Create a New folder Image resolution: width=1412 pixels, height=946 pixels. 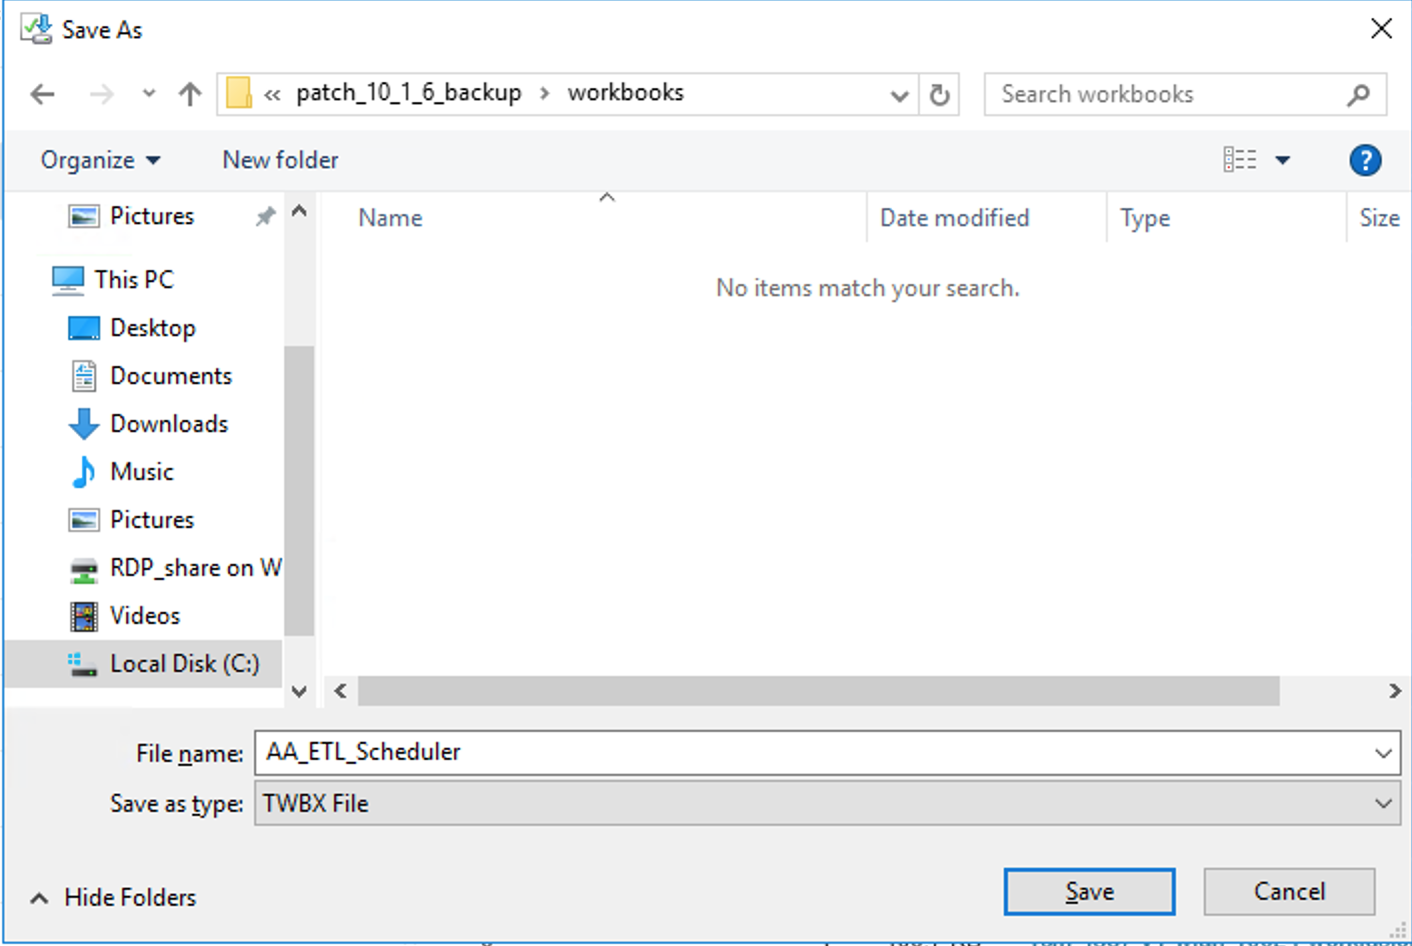[280, 160]
